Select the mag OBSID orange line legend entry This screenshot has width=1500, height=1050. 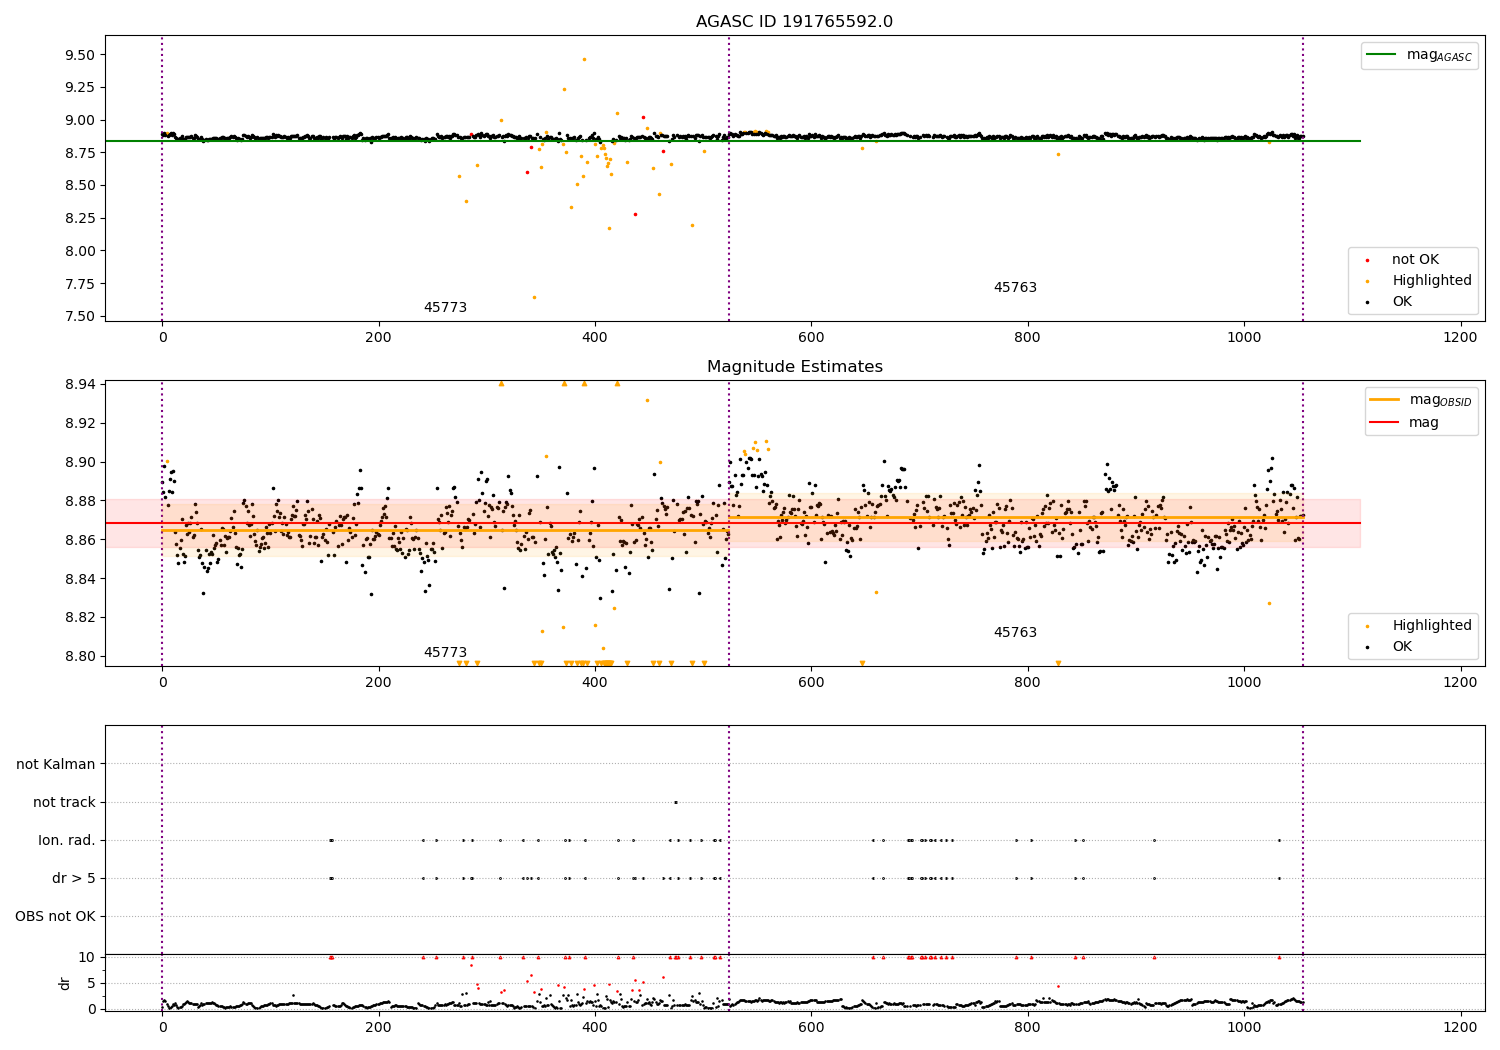(1420, 400)
